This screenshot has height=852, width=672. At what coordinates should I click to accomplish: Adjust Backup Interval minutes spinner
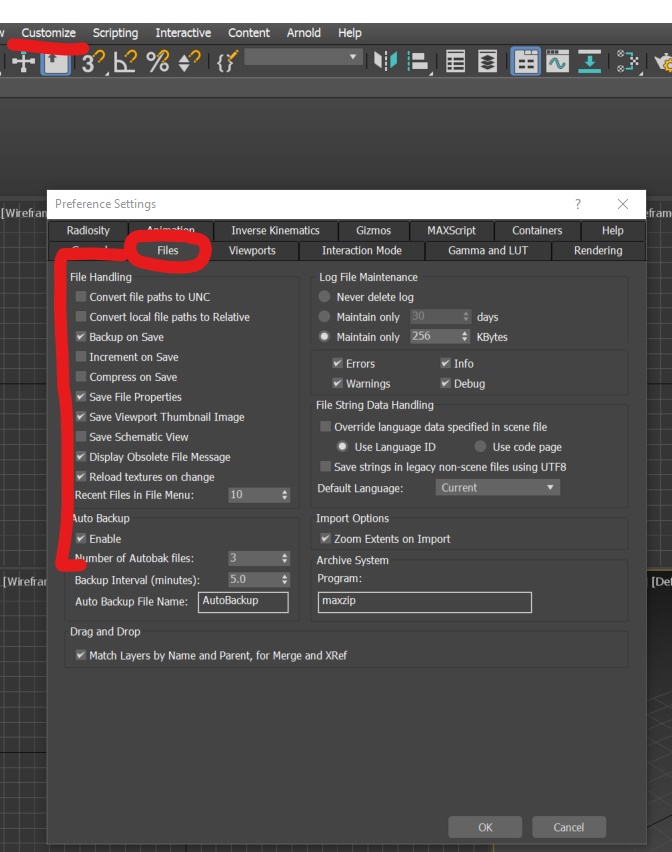pos(285,580)
